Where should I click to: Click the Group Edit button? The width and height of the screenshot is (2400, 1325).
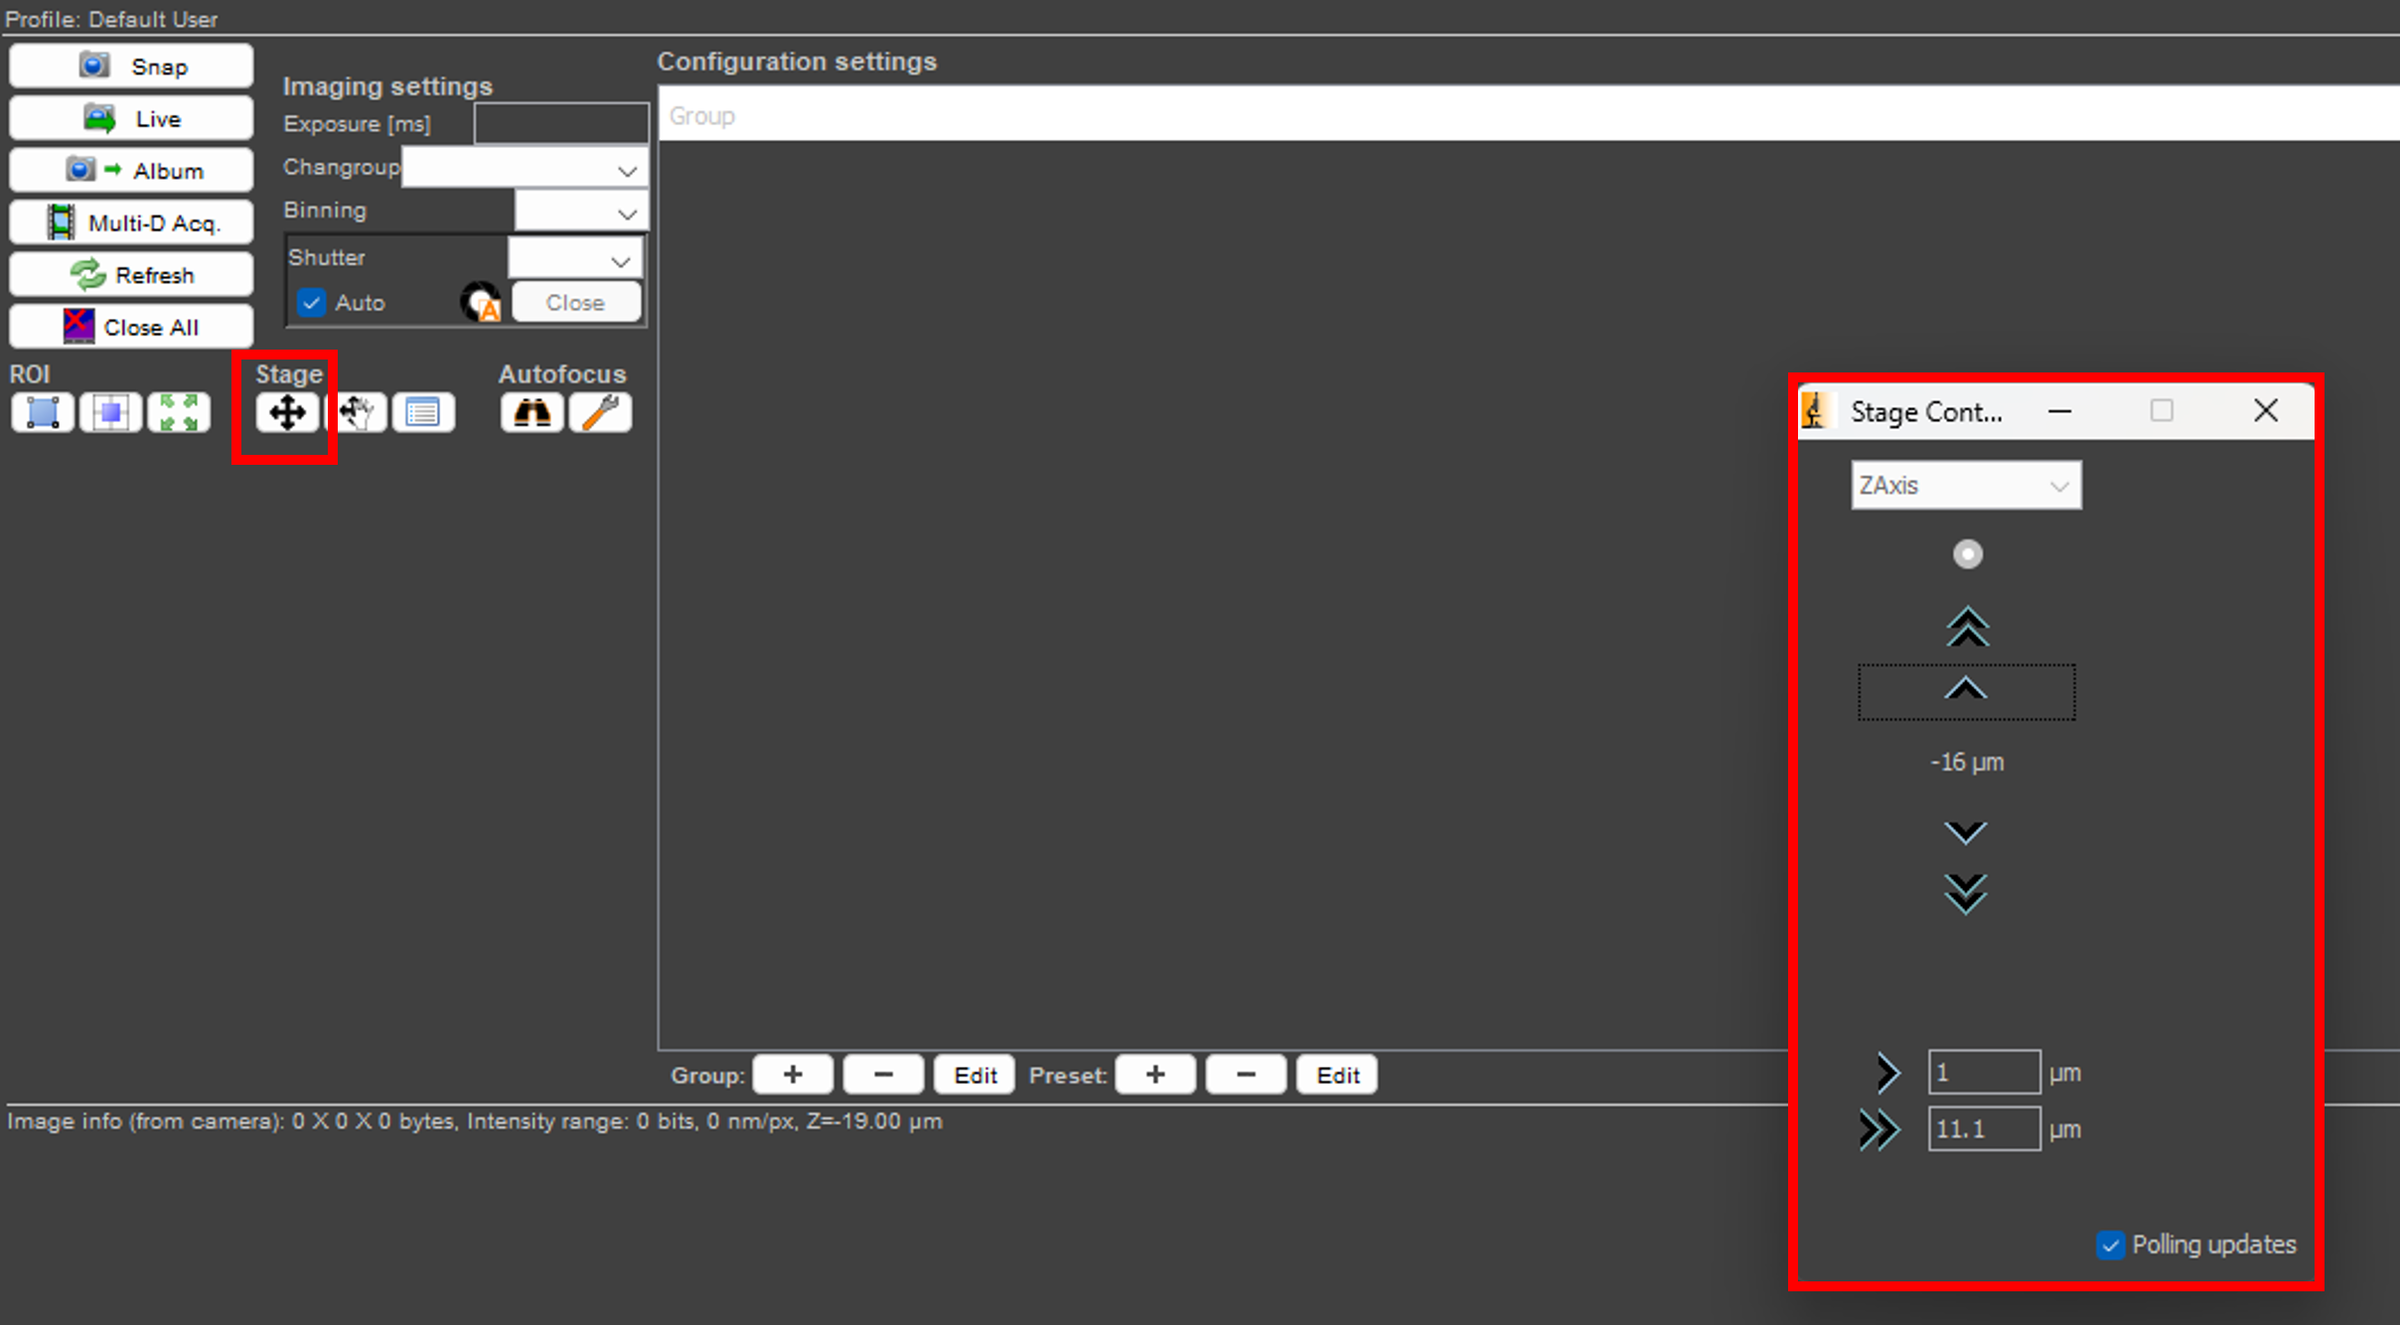pos(975,1075)
